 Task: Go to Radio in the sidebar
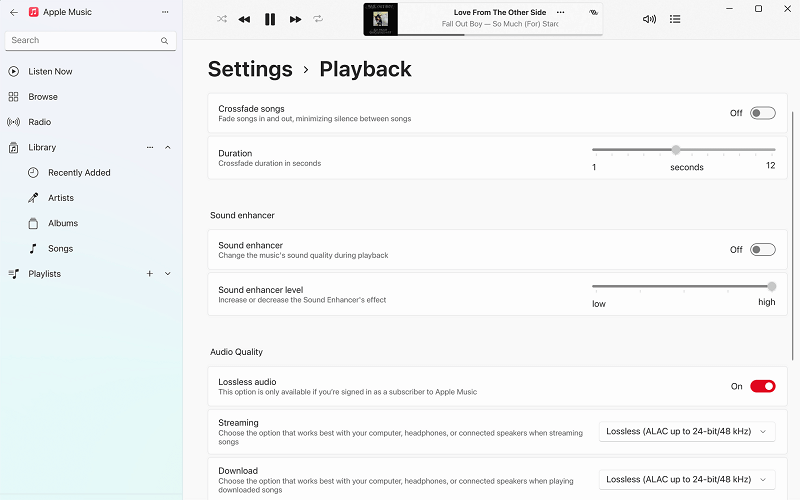click(x=40, y=122)
